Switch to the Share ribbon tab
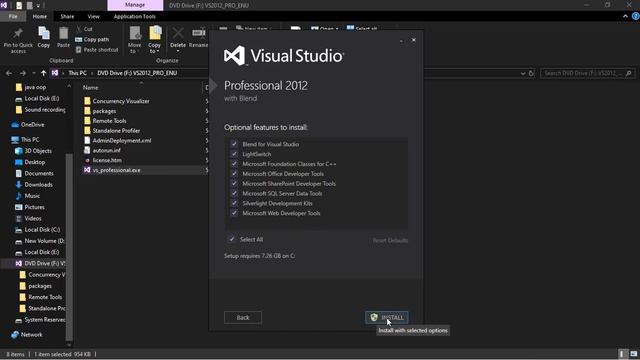The image size is (640, 360). point(67,16)
